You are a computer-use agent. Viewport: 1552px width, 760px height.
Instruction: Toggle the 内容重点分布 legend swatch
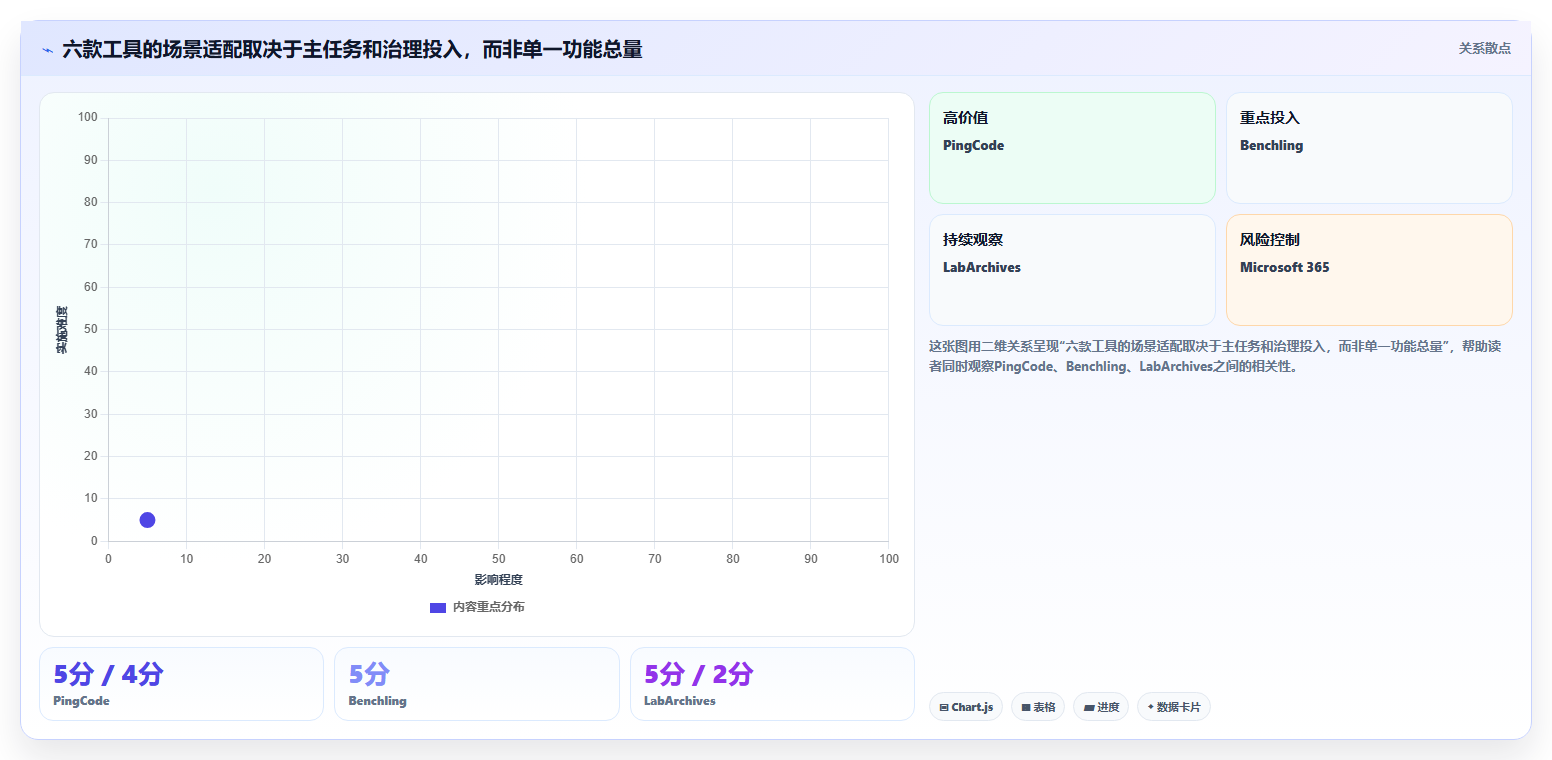click(438, 608)
